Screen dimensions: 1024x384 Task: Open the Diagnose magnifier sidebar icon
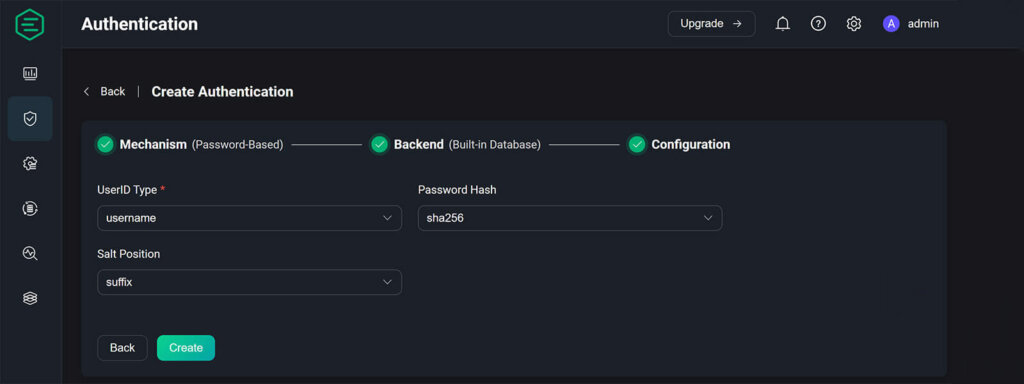click(x=30, y=253)
